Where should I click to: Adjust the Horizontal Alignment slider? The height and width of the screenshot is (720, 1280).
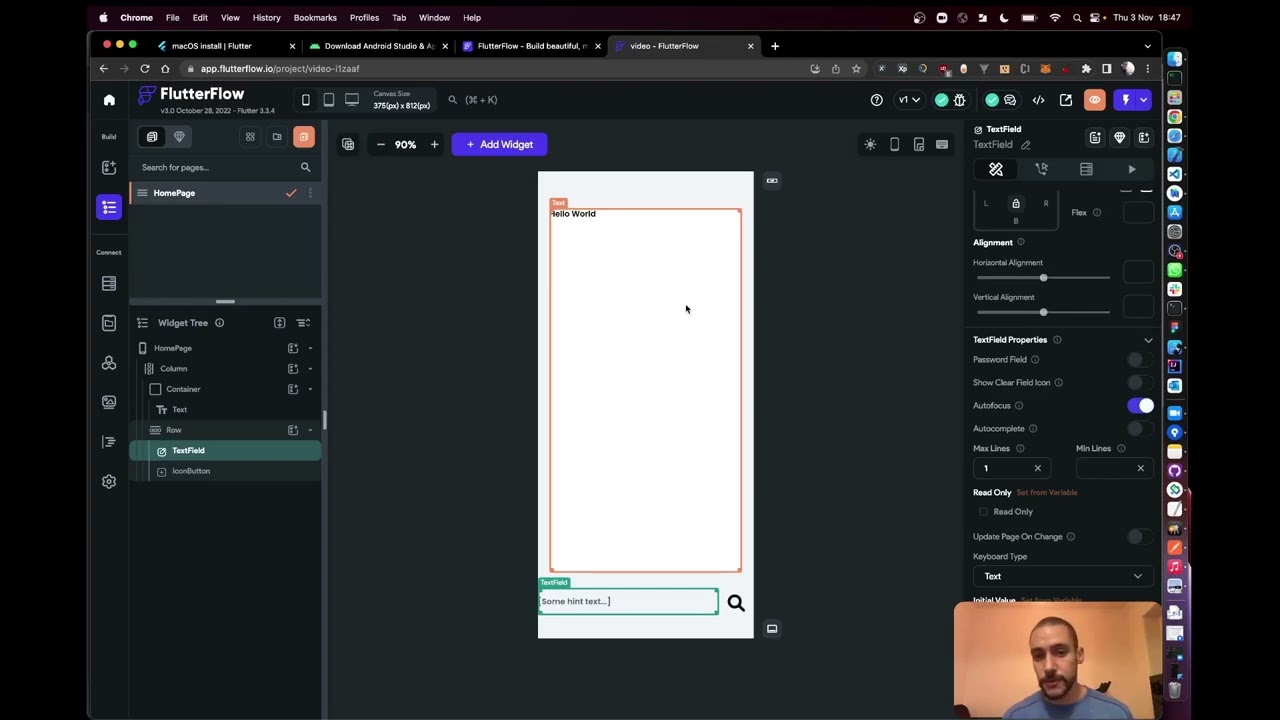(1043, 278)
